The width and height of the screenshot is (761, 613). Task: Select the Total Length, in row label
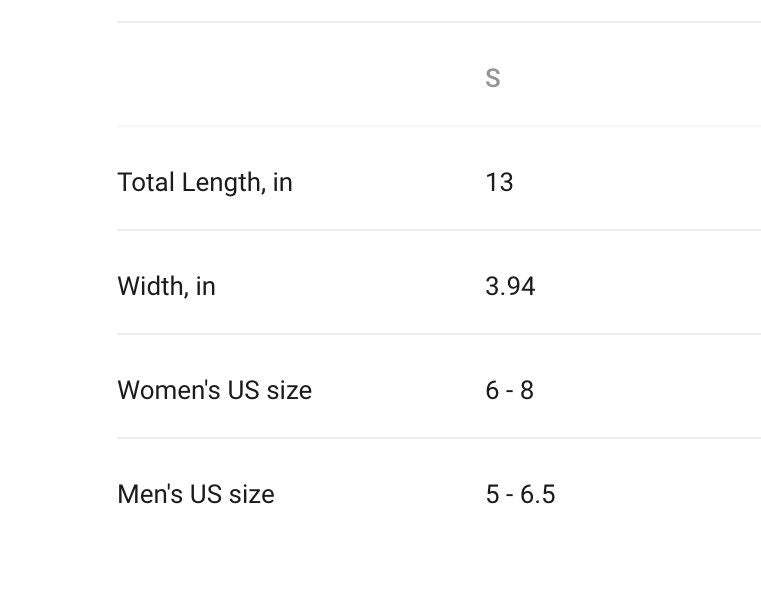point(204,182)
